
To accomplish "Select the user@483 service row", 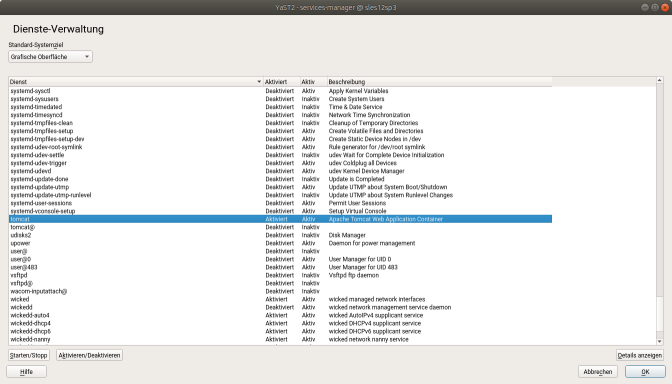I will tap(280, 267).
